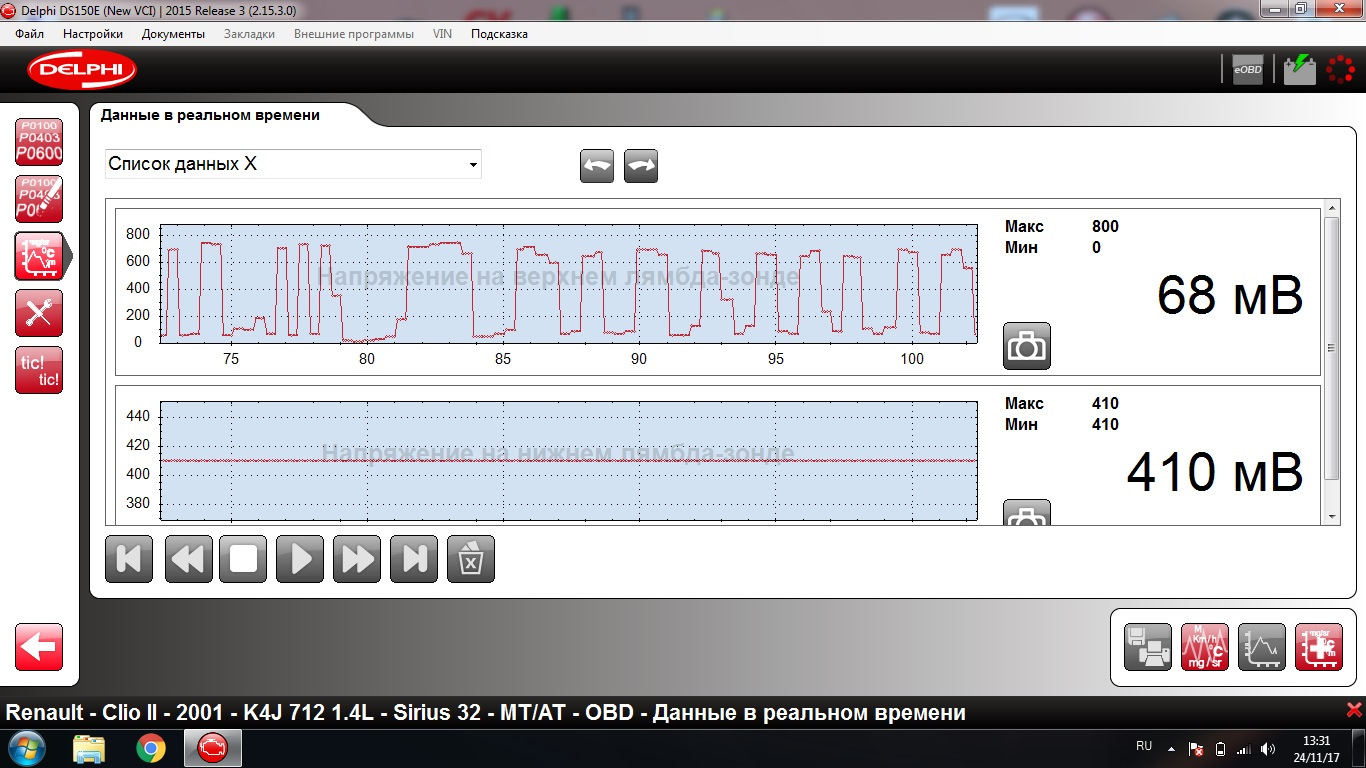The image size is (1366, 768).
Task: Click the RU language indicator
Action: [x=1144, y=746]
